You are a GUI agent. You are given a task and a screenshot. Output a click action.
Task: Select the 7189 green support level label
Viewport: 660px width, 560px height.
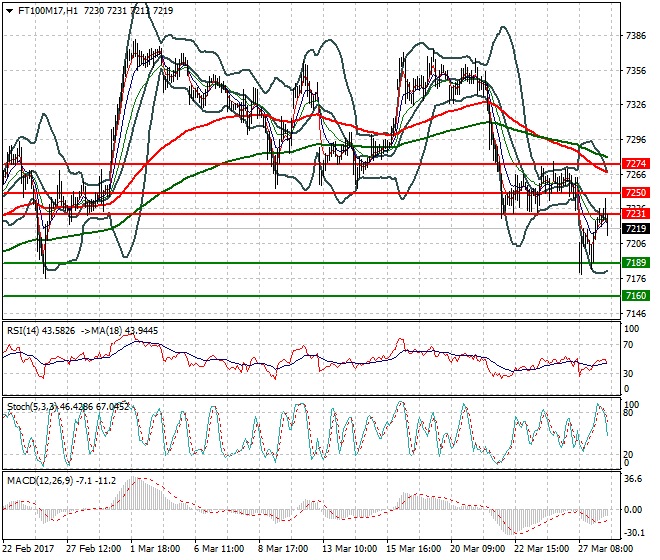pos(635,263)
